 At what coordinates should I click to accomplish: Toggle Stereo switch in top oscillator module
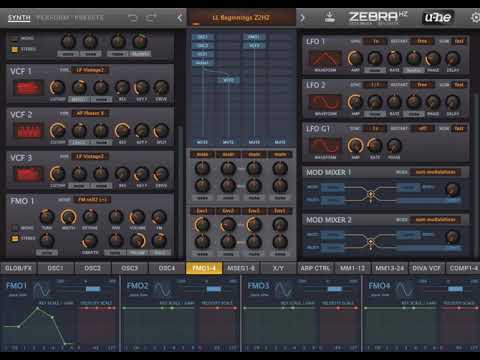14,50
